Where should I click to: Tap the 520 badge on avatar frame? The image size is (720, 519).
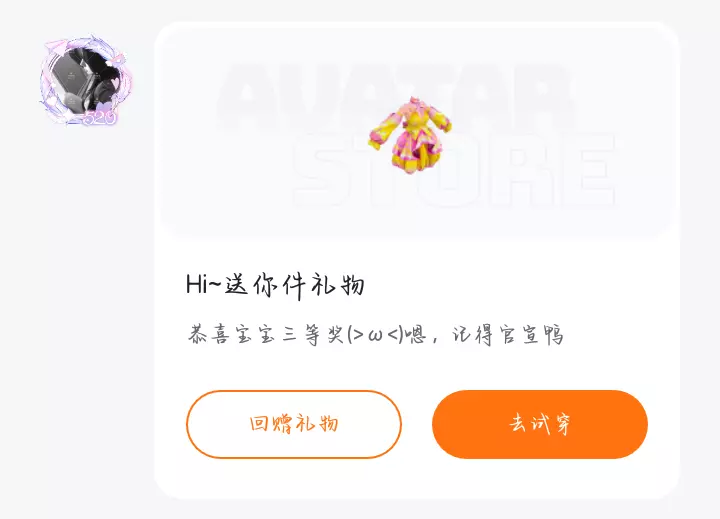(100, 118)
